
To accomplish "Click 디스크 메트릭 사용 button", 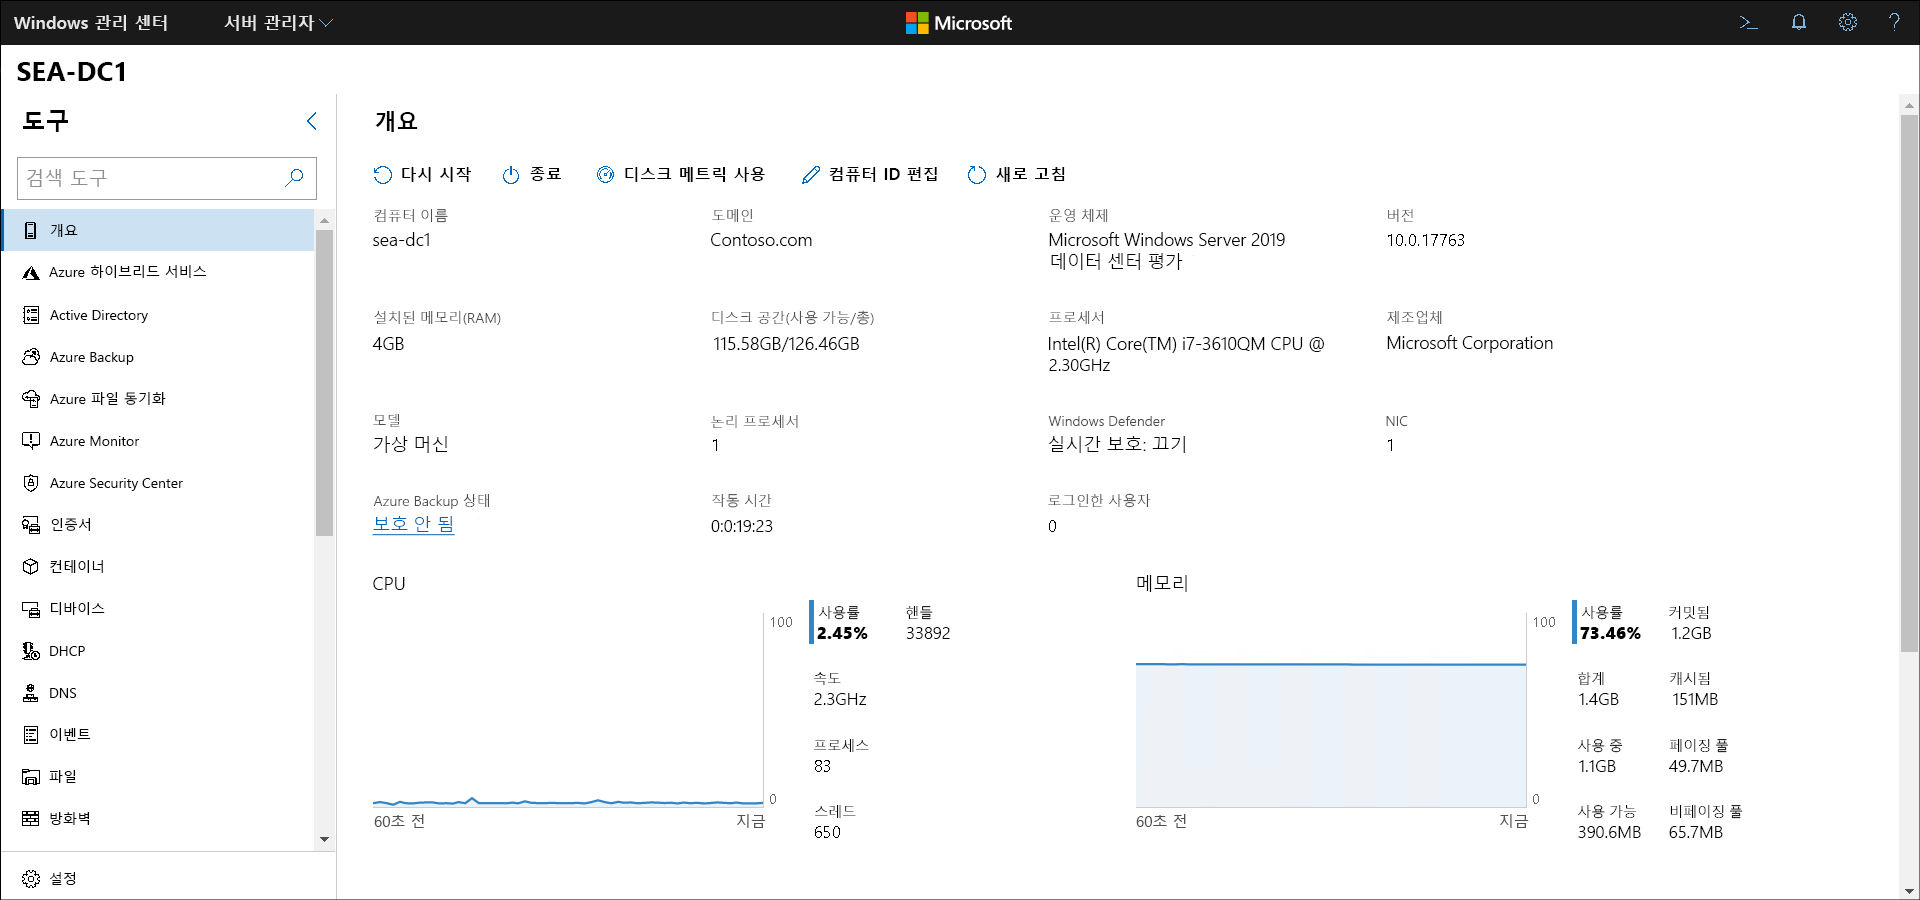I will coord(681,175).
